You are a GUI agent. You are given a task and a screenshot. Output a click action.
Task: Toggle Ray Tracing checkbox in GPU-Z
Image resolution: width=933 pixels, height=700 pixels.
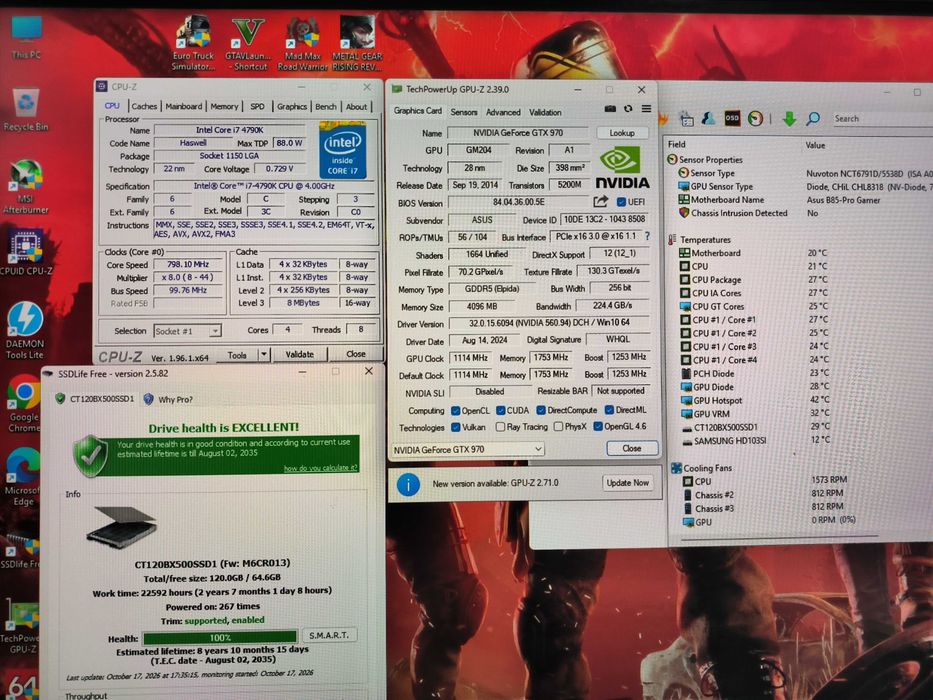[x=500, y=427]
